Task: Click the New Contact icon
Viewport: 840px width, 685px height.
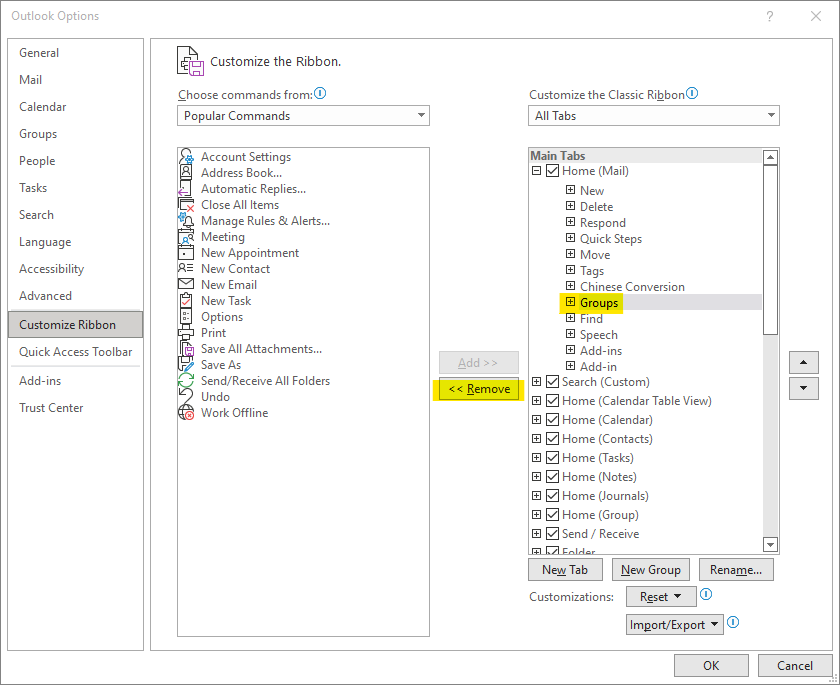Action: 186,268
